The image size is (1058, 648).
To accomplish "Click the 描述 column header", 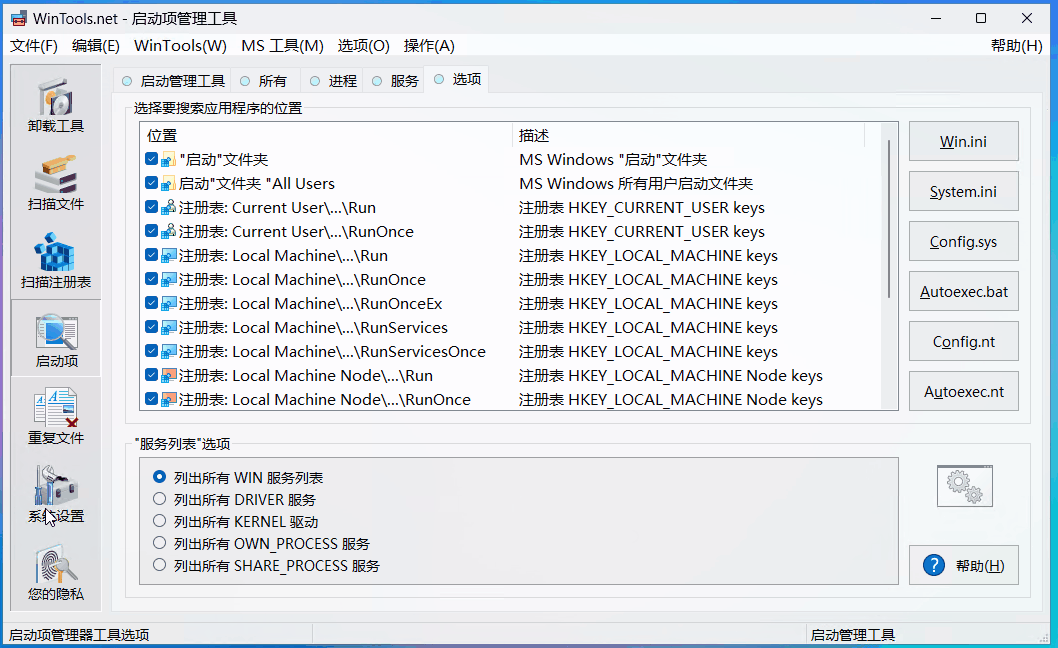I will pyautogui.click(x=688, y=136).
